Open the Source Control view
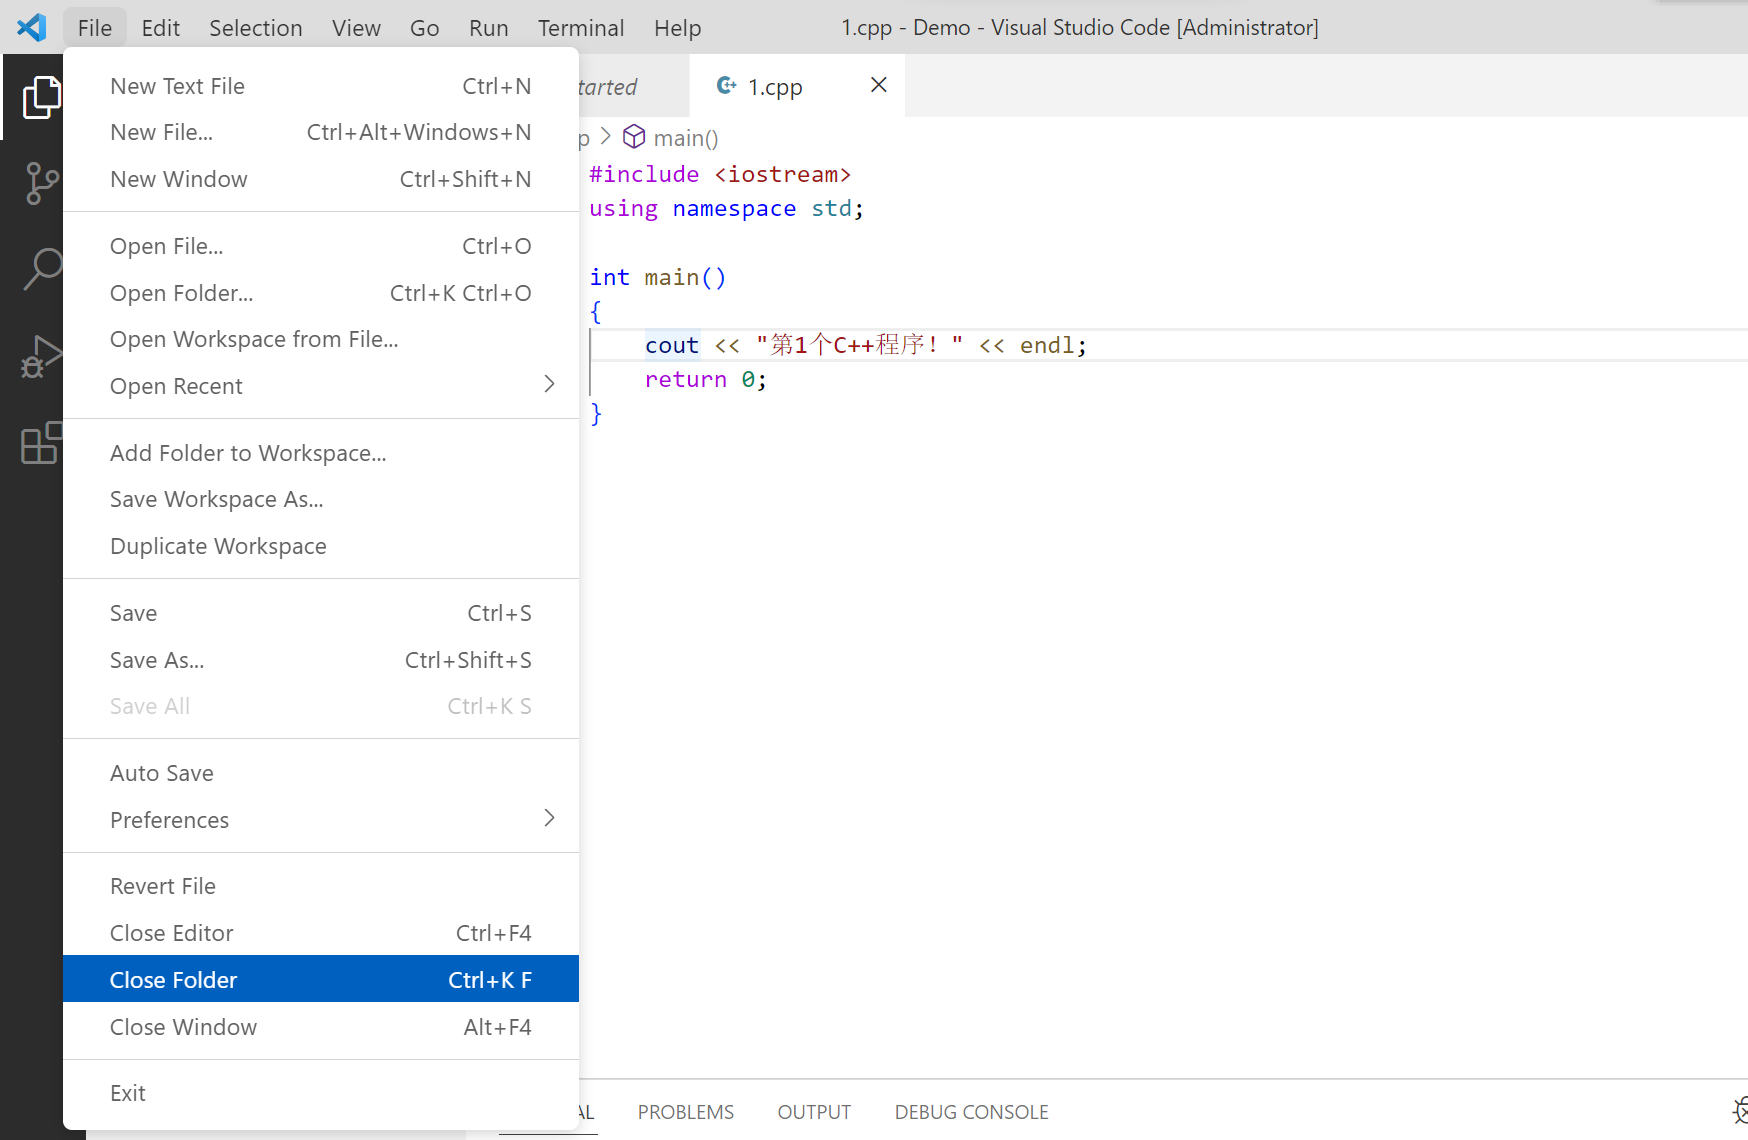 [x=40, y=183]
